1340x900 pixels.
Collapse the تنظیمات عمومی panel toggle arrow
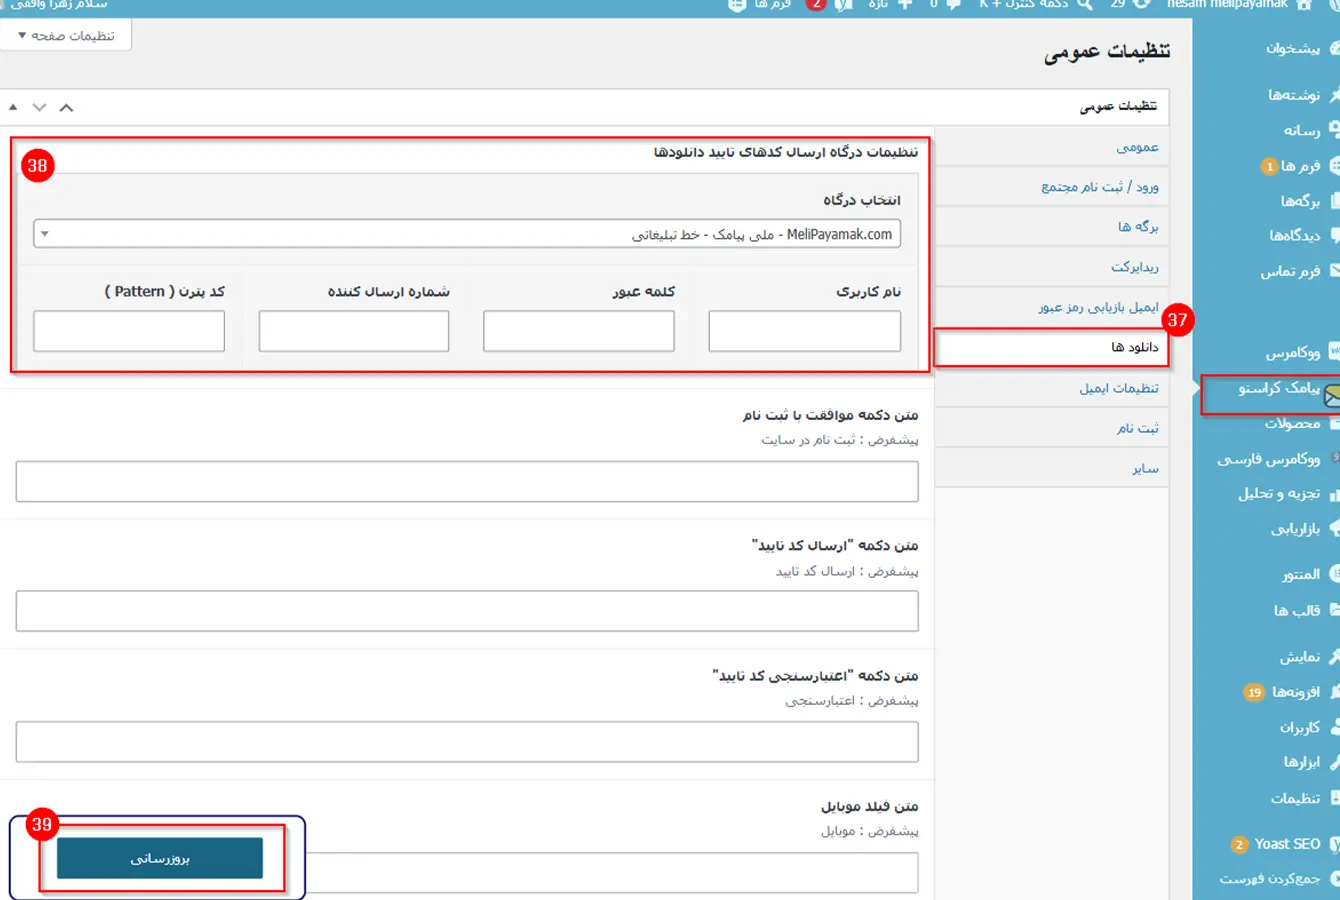pyautogui.click(x=12, y=107)
